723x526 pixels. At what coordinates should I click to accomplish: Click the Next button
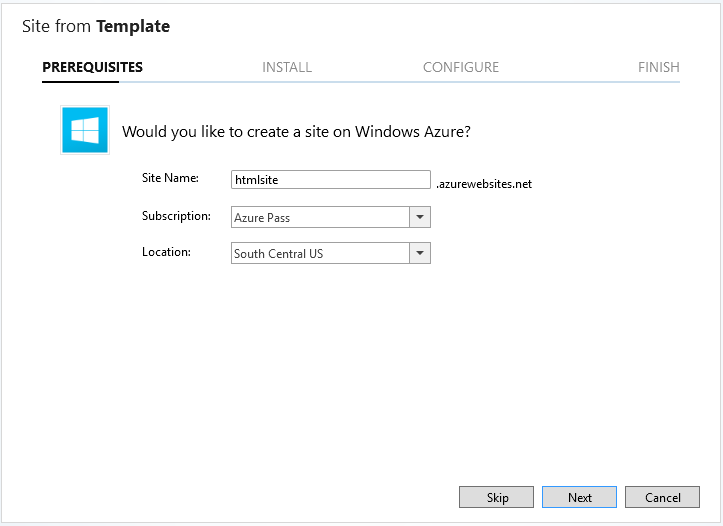[x=580, y=497]
